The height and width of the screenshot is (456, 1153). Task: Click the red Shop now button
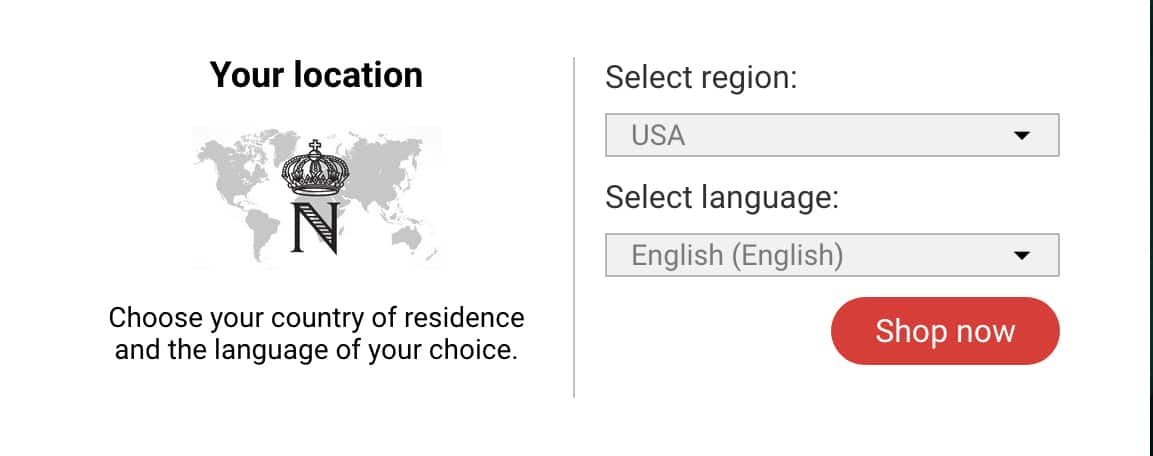[945, 331]
